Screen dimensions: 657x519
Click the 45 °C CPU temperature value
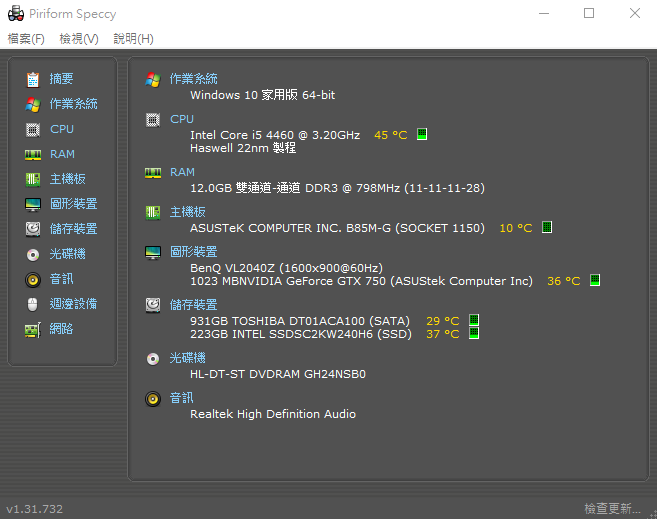tap(391, 135)
